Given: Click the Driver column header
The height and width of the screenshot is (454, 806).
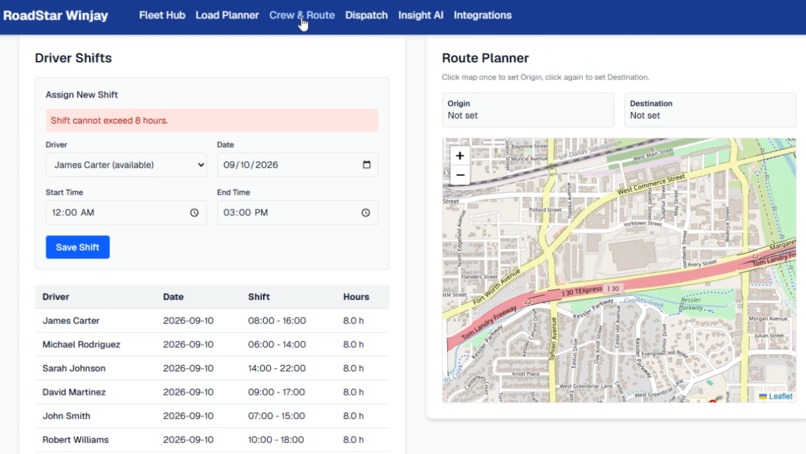Looking at the screenshot, I should tap(56, 297).
